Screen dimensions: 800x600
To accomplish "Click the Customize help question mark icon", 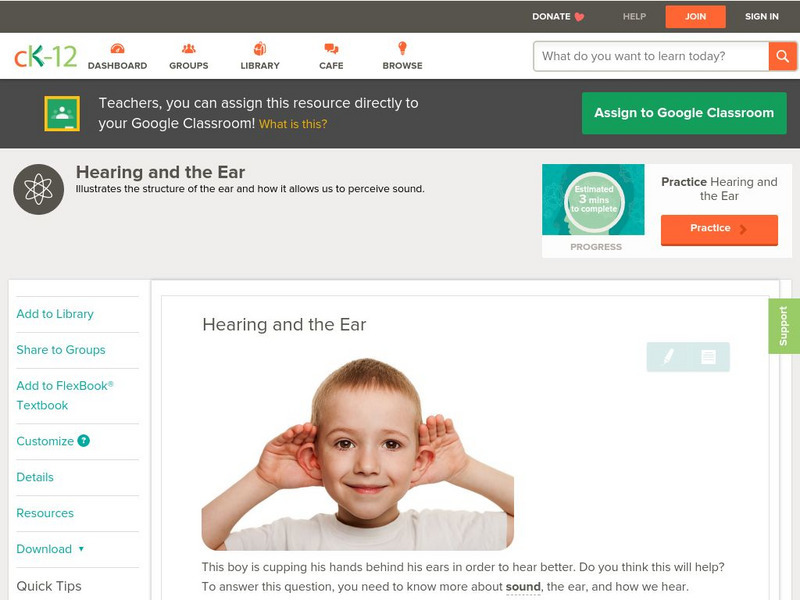I will tap(84, 441).
